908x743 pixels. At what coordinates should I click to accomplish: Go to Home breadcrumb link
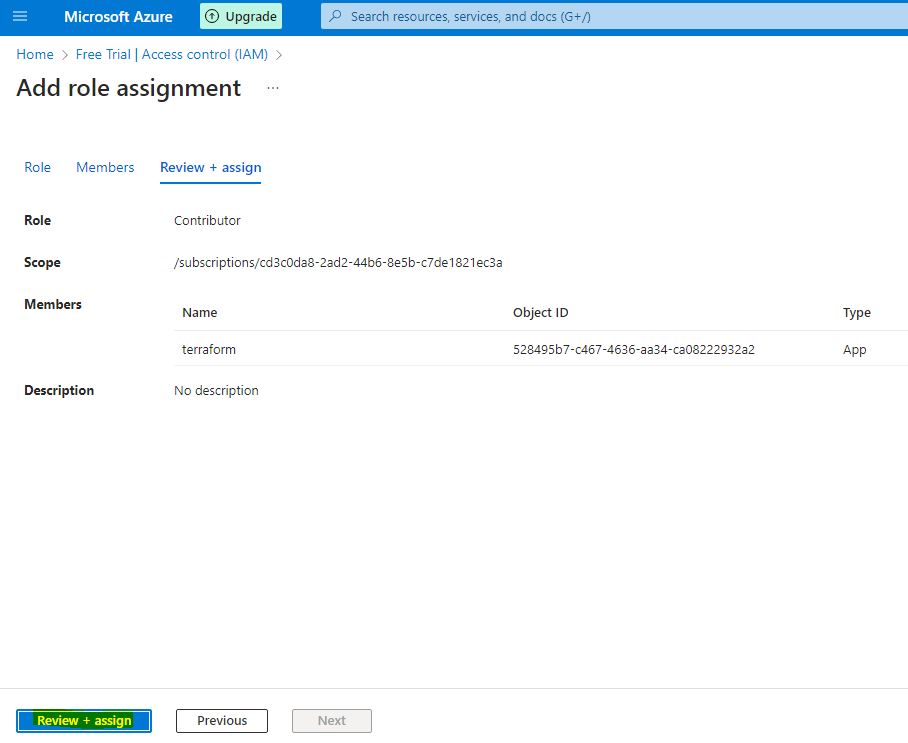click(x=35, y=55)
